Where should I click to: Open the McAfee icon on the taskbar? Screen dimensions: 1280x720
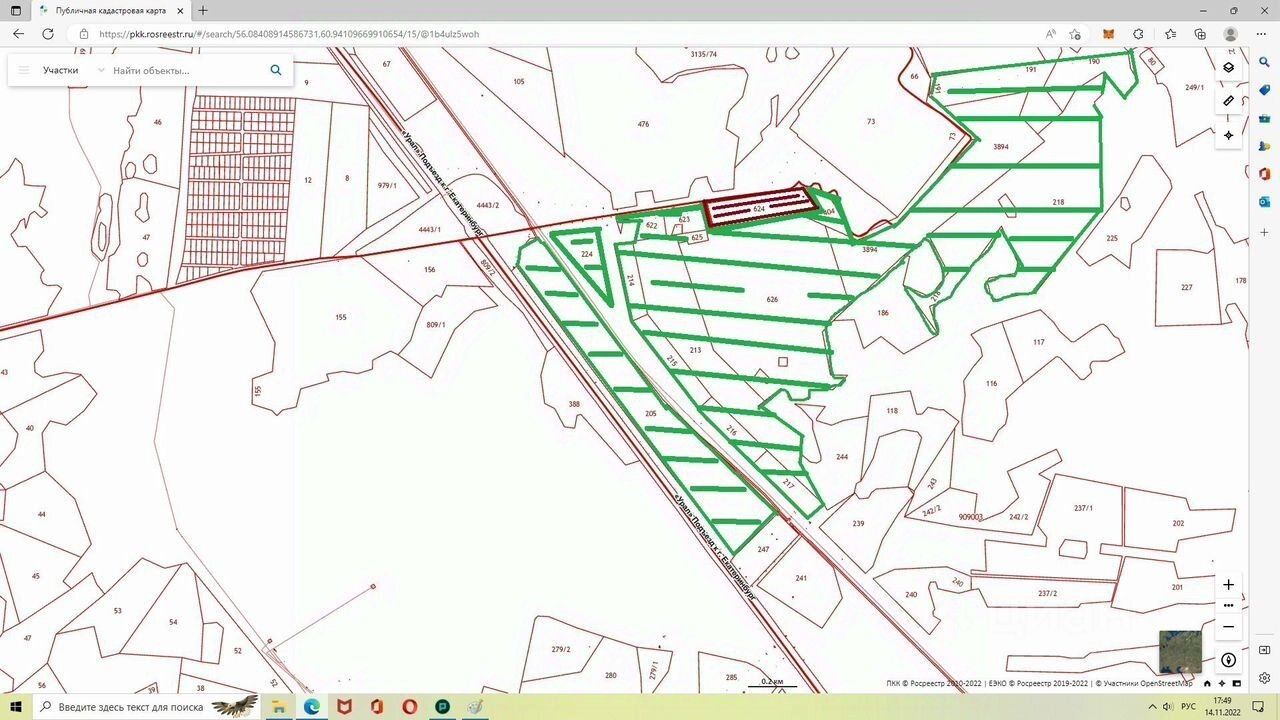tap(345, 707)
